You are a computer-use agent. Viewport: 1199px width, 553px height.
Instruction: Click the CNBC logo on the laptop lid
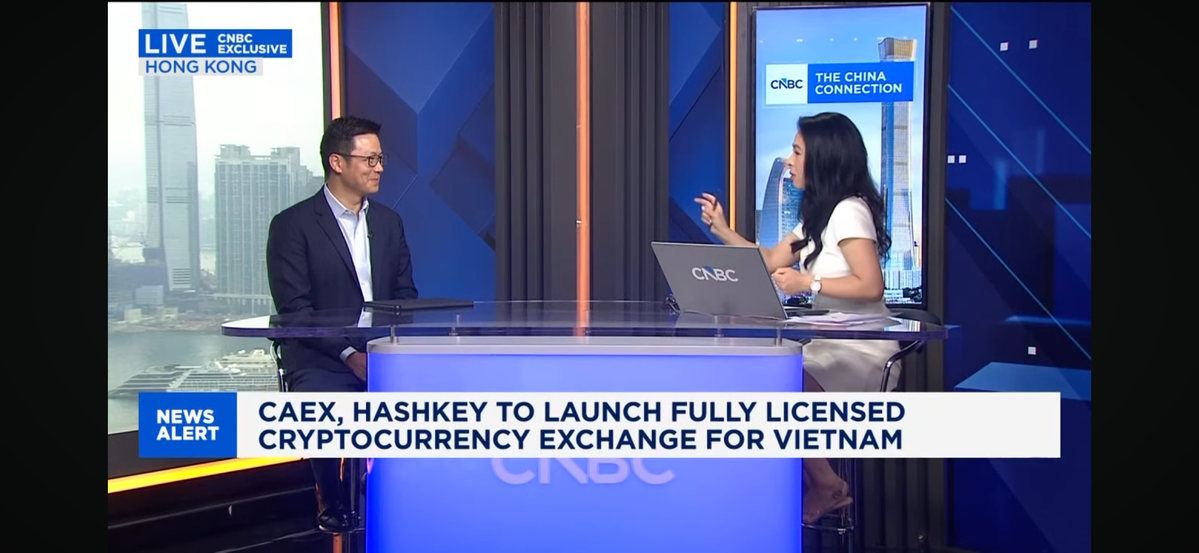pos(714,274)
